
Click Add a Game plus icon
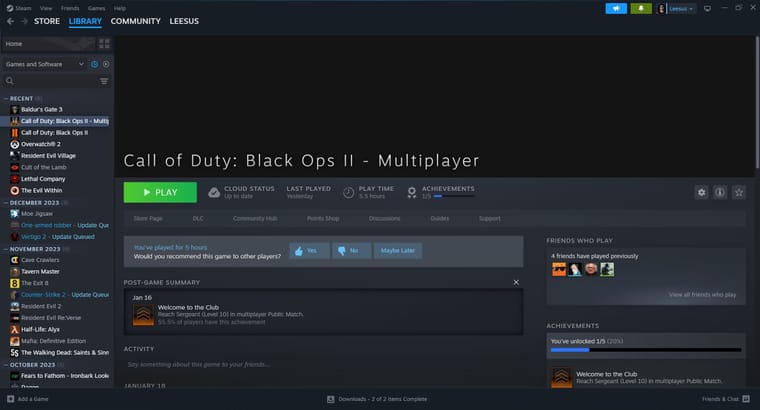[x=10, y=399]
